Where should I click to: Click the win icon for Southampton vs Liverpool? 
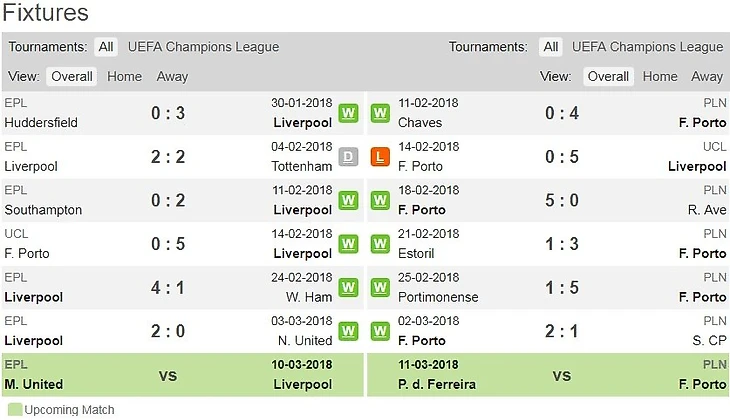pyautogui.click(x=348, y=200)
